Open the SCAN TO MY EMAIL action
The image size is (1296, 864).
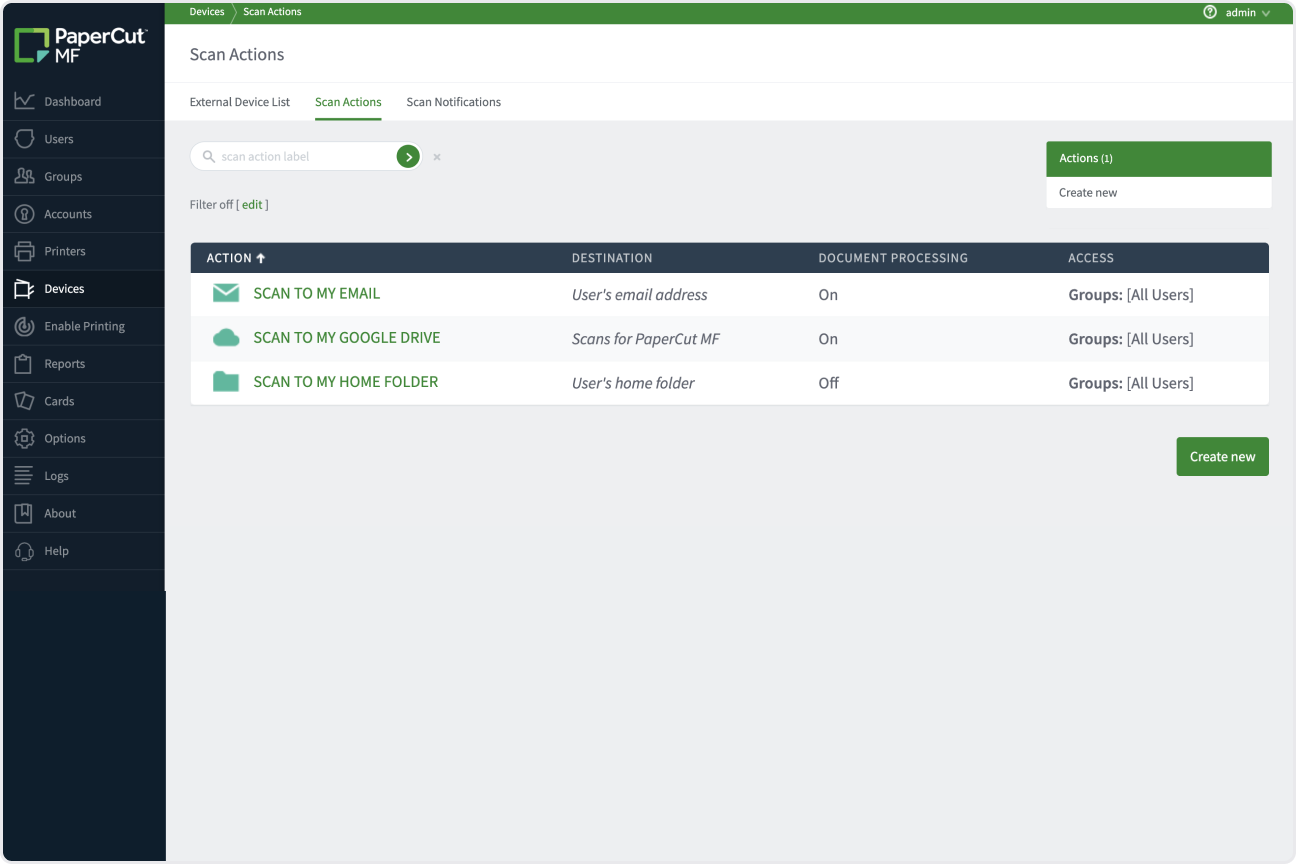317,293
